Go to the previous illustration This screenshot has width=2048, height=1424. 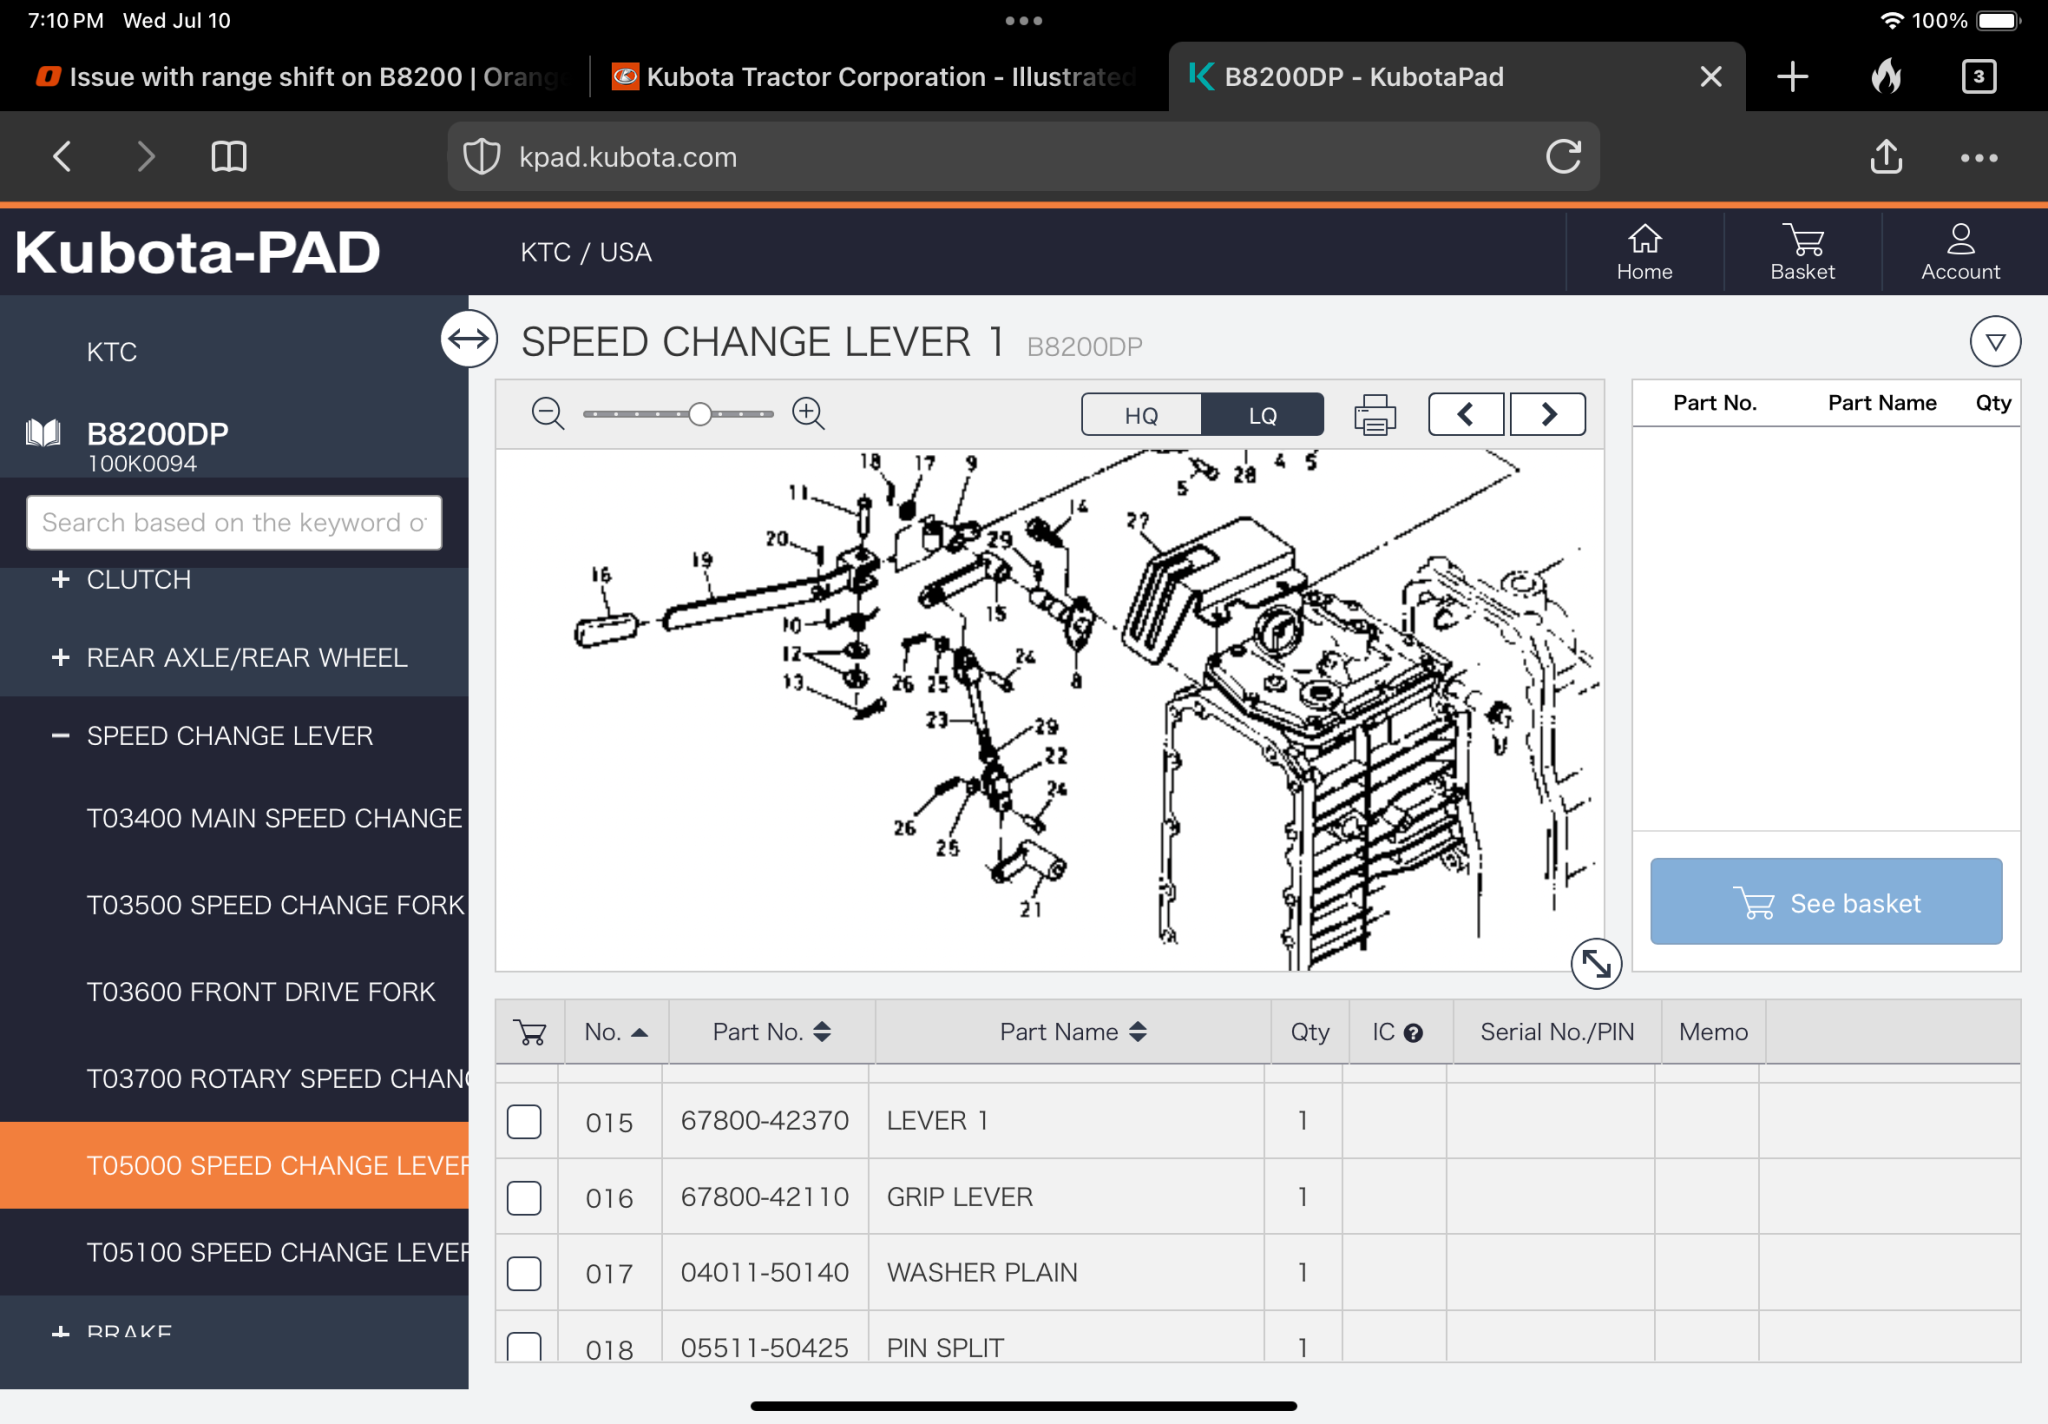(1466, 414)
